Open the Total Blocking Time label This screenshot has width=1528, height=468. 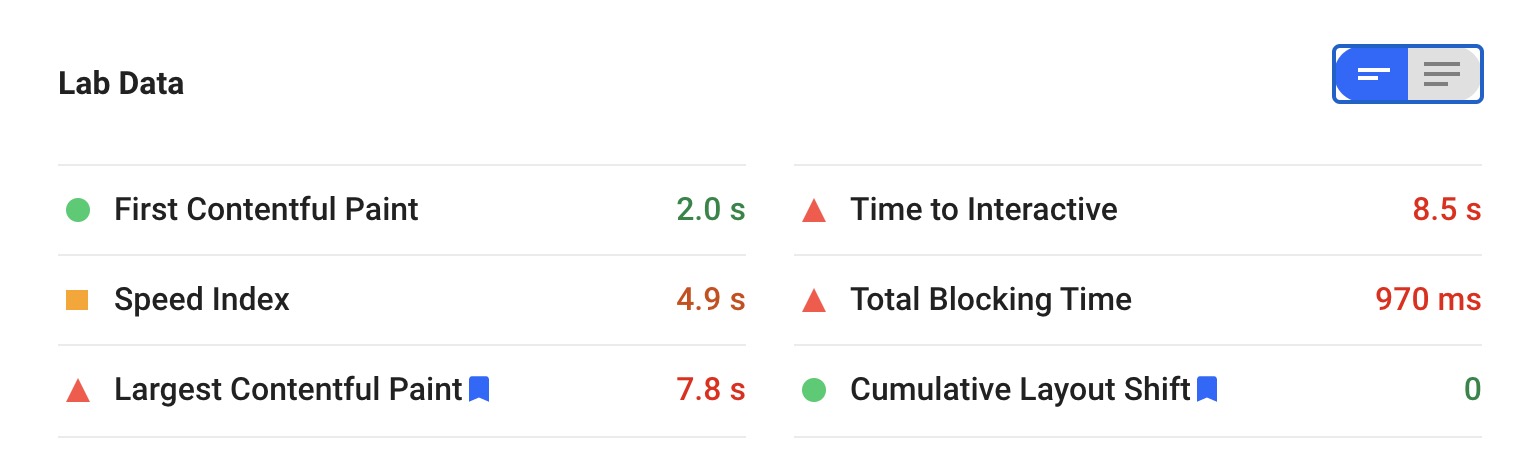point(991,300)
